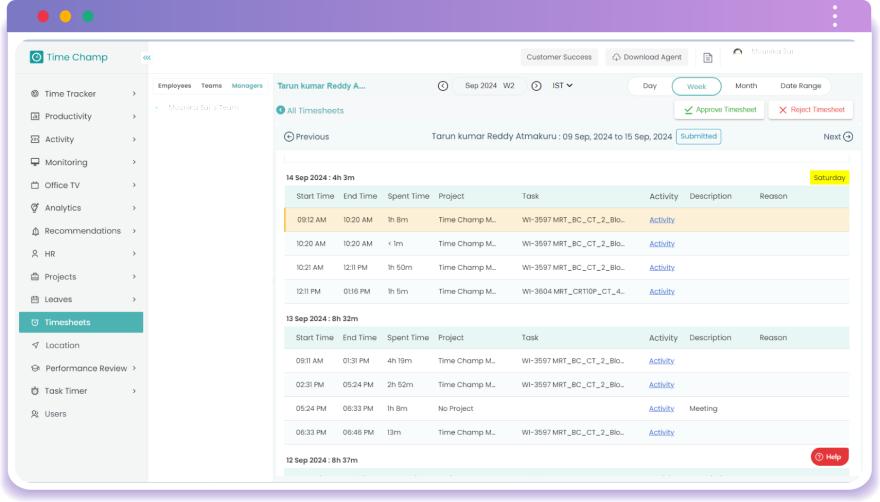Switch to the Teams tab

212,86
